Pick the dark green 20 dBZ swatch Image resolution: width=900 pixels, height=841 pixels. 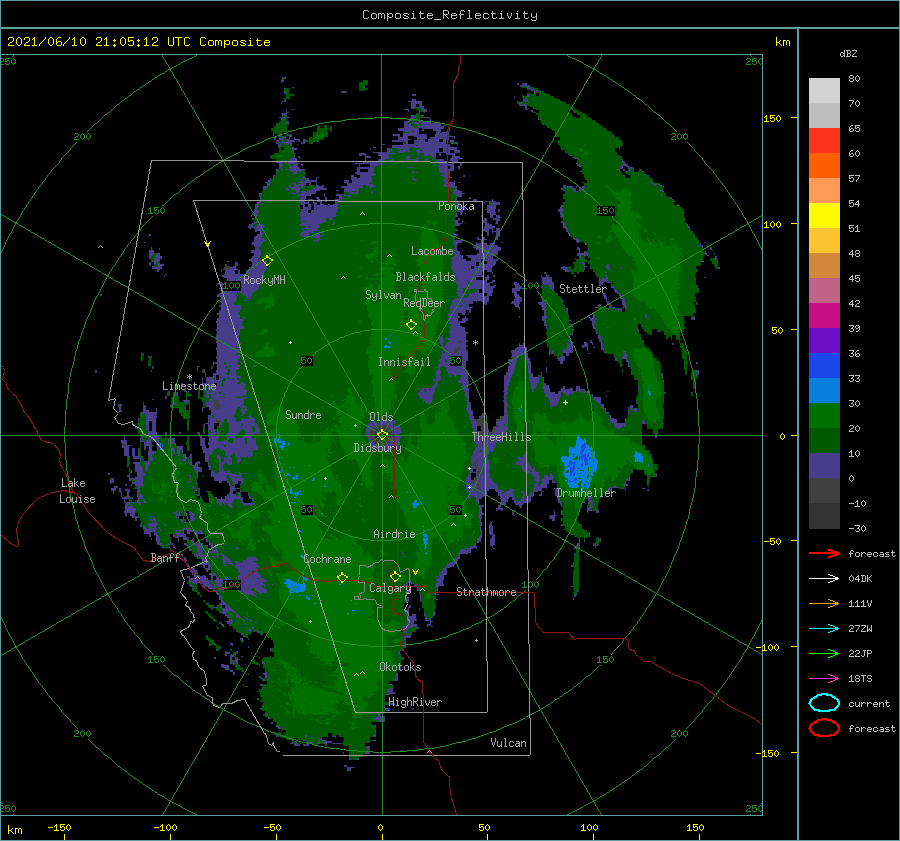tap(824, 440)
